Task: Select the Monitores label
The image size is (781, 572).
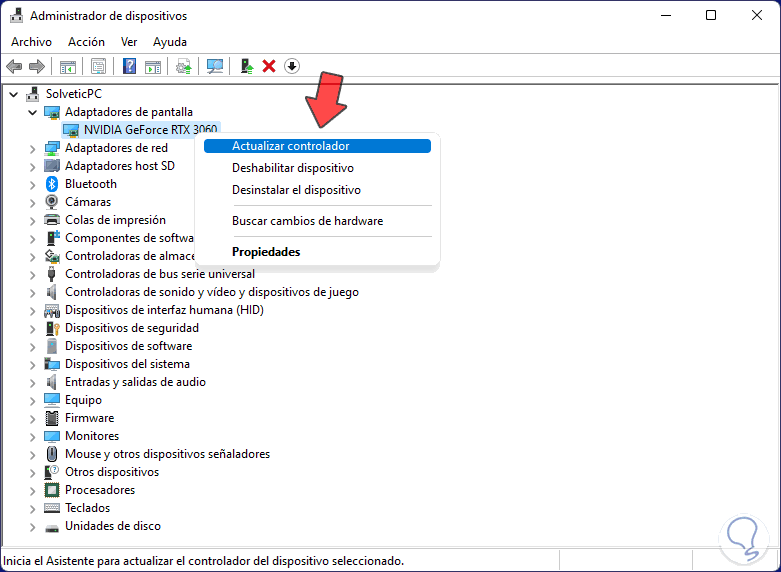Action: tap(92, 436)
